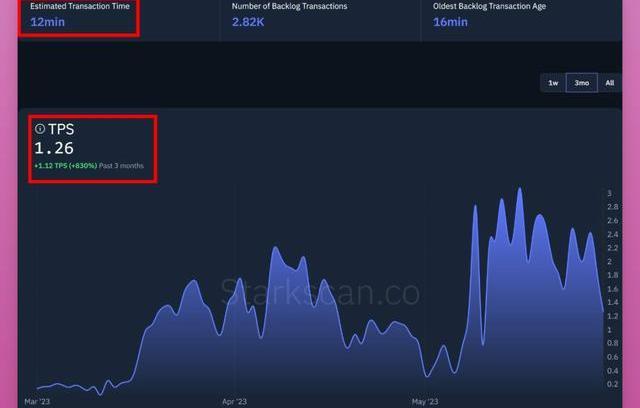The height and width of the screenshot is (408, 640).
Task: Click the May '23 axis label
Action: [425, 401]
